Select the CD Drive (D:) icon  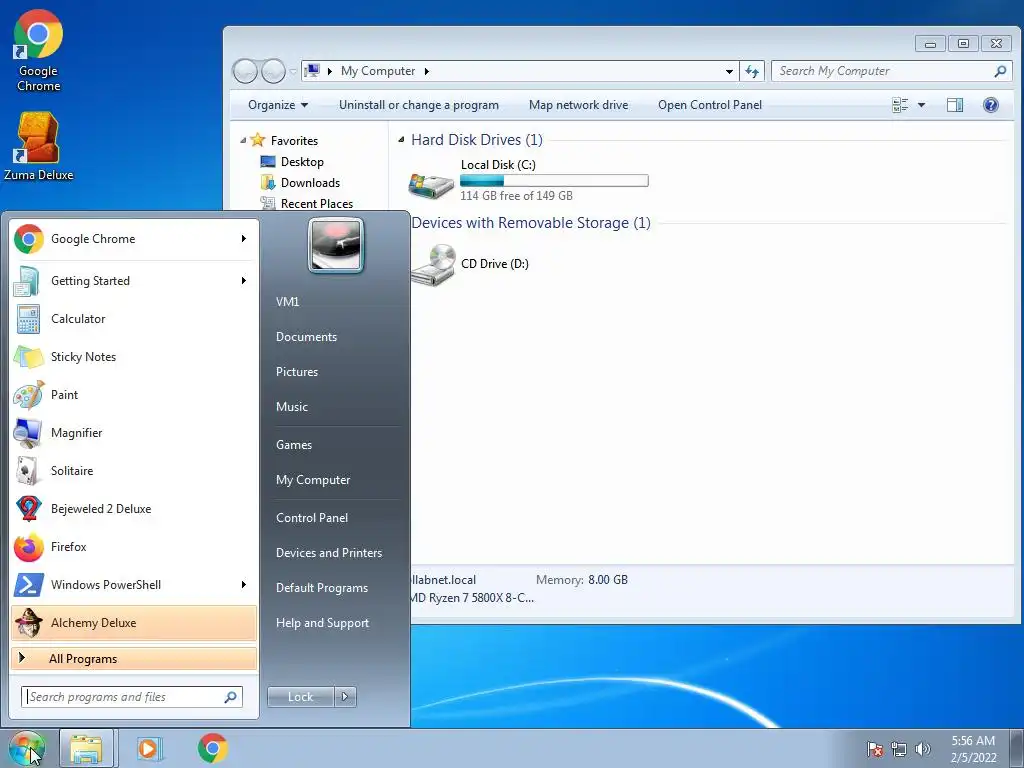pos(469,264)
